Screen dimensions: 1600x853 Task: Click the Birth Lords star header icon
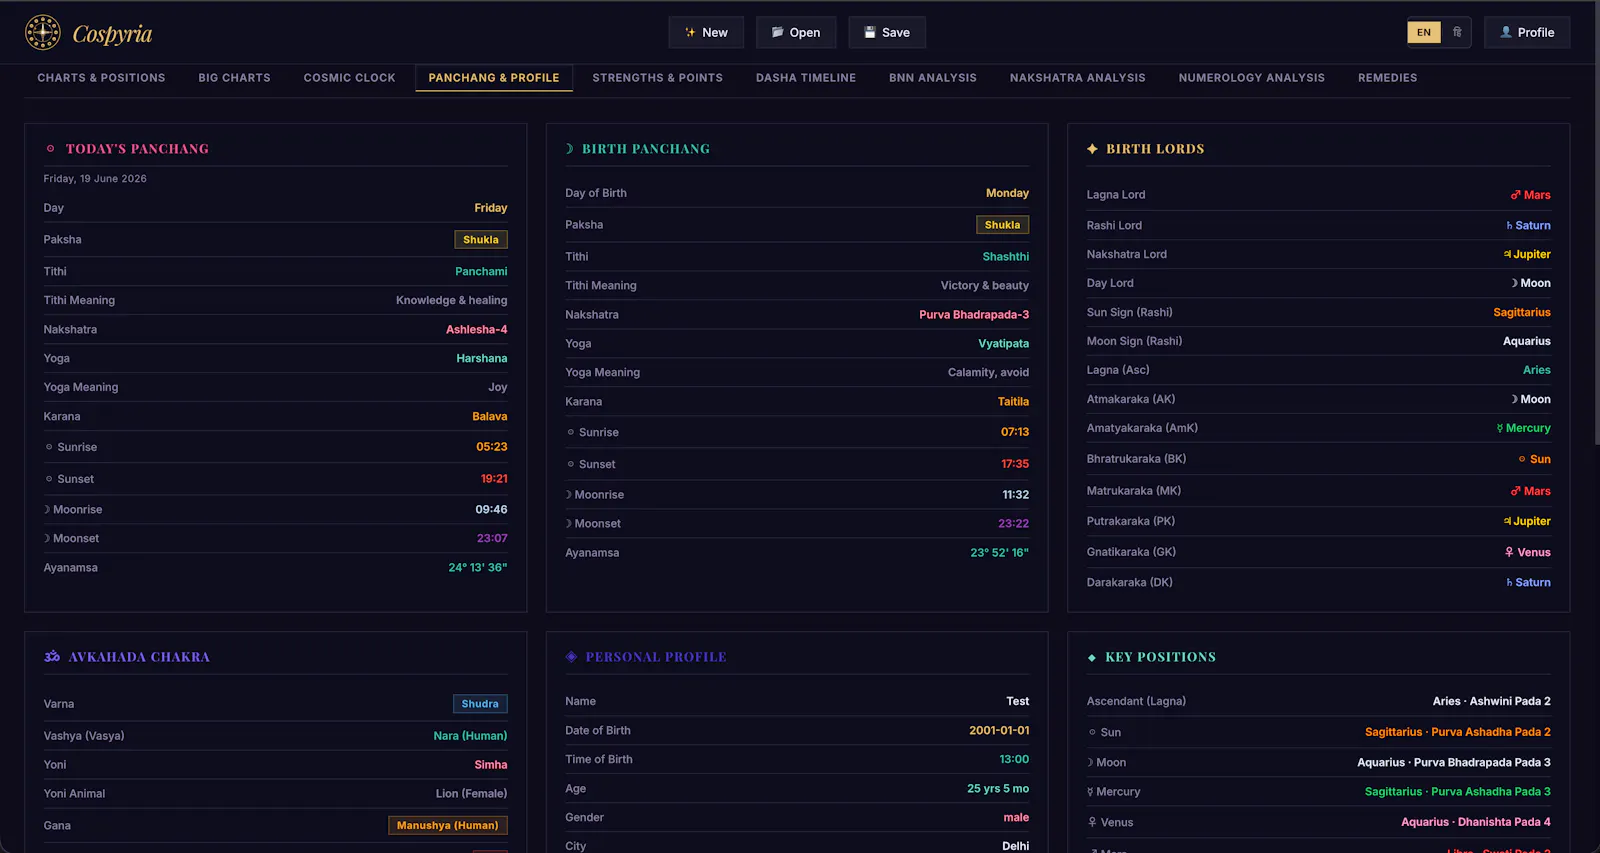coord(1092,149)
